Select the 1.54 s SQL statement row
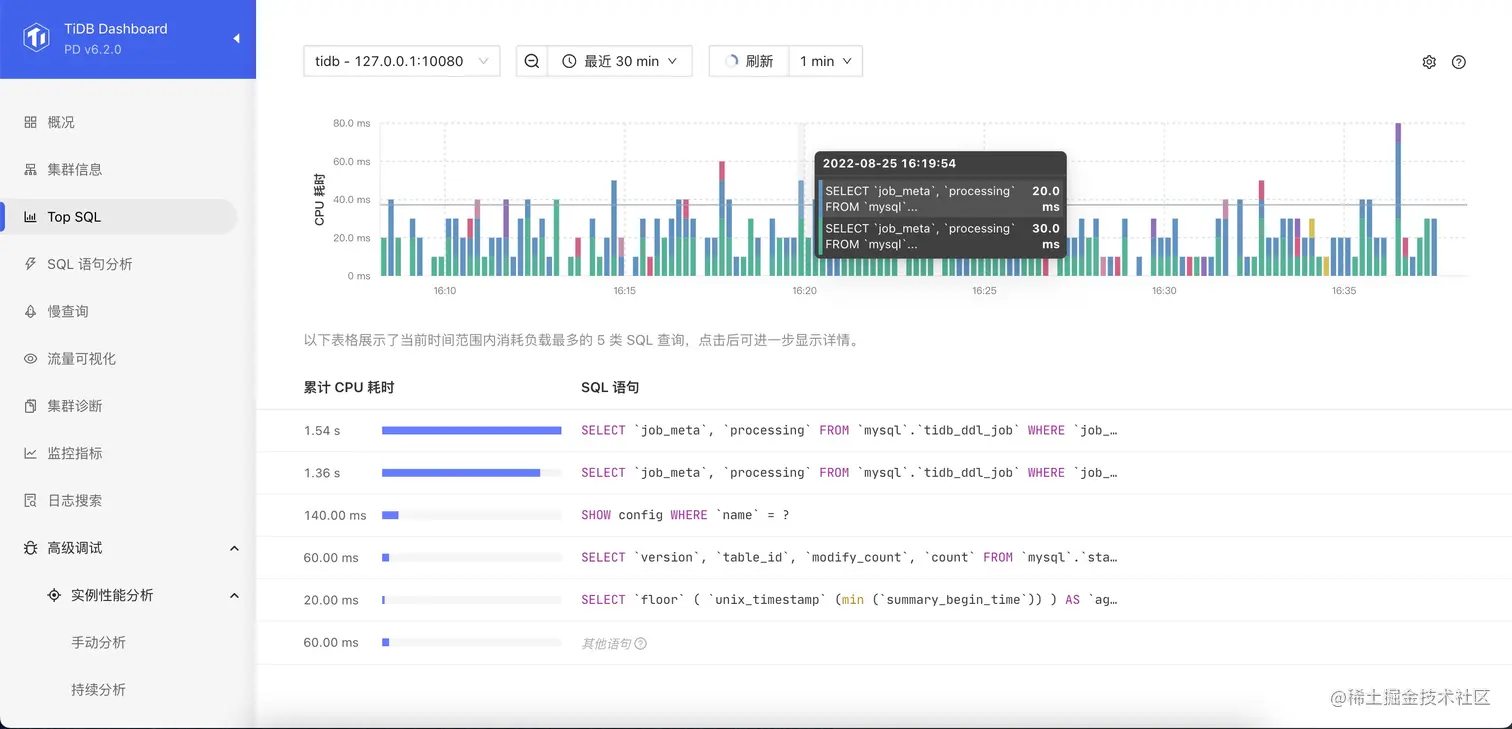 pyautogui.click(x=884, y=431)
